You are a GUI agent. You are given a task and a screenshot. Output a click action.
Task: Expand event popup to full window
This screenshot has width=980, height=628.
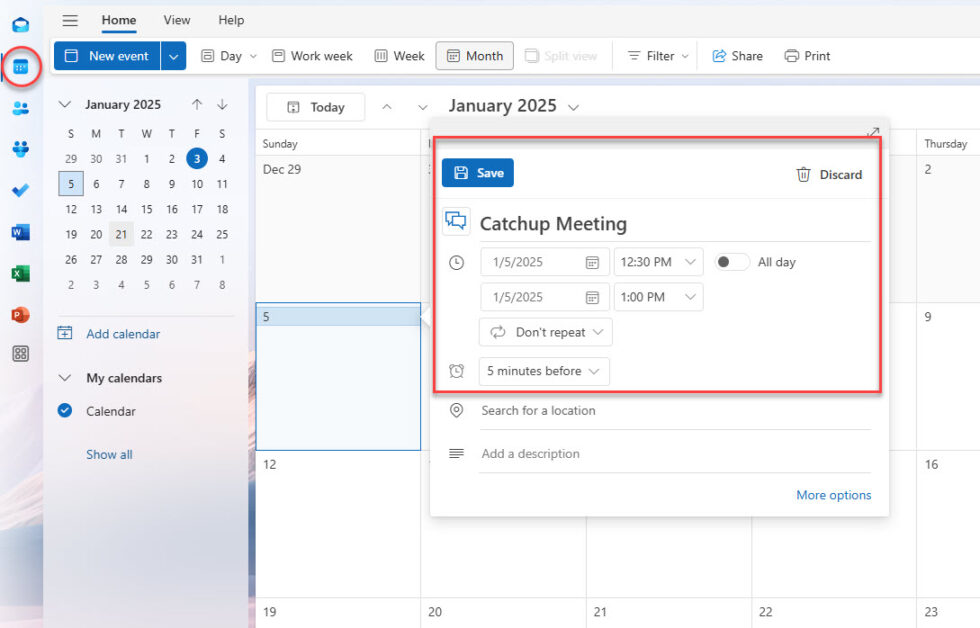pyautogui.click(x=873, y=132)
